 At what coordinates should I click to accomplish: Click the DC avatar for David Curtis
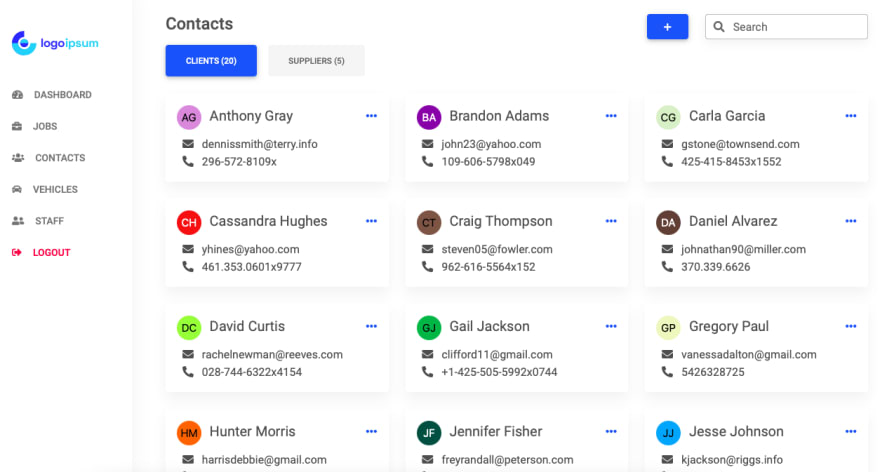(189, 328)
